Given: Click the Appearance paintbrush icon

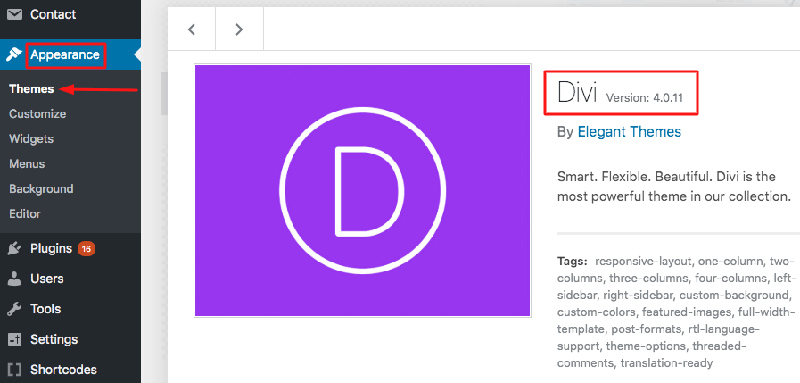Looking at the screenshot, I should 13,55.
